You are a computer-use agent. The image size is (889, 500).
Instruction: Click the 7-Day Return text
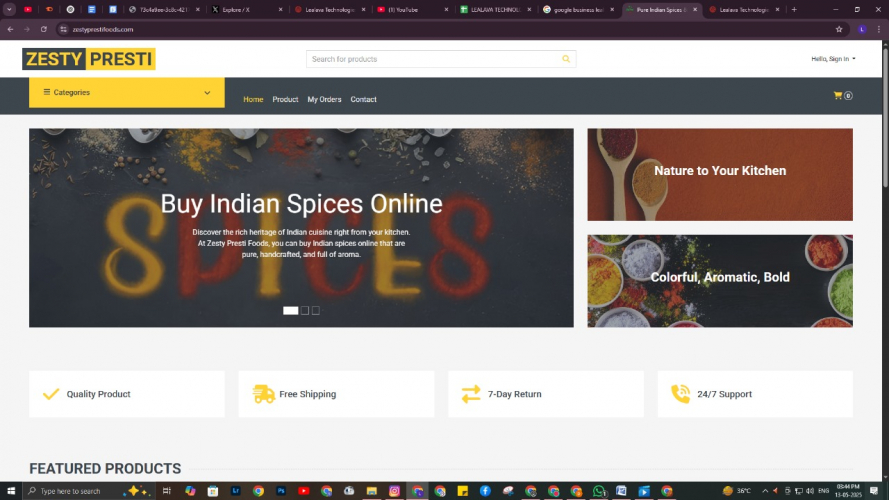click(x=514, y=394)
